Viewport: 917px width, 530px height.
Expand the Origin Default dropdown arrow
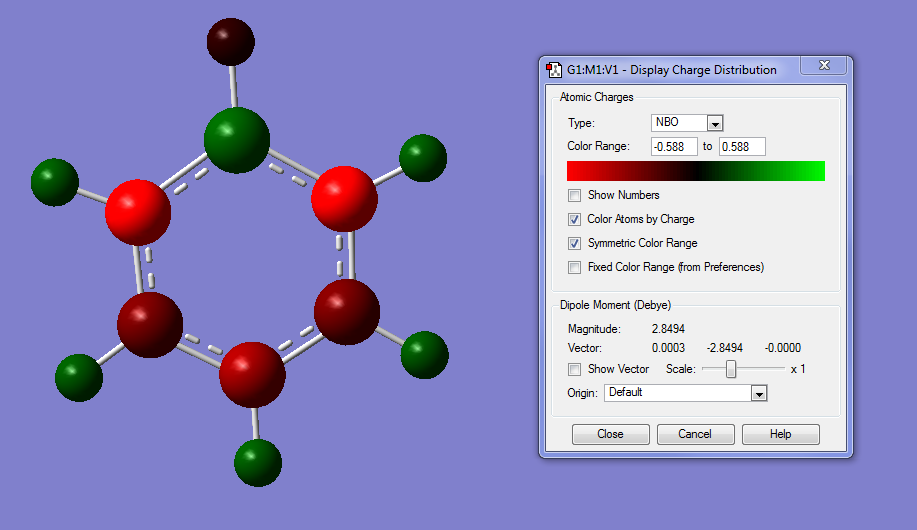pyautogui.click(x=759, y=393)
